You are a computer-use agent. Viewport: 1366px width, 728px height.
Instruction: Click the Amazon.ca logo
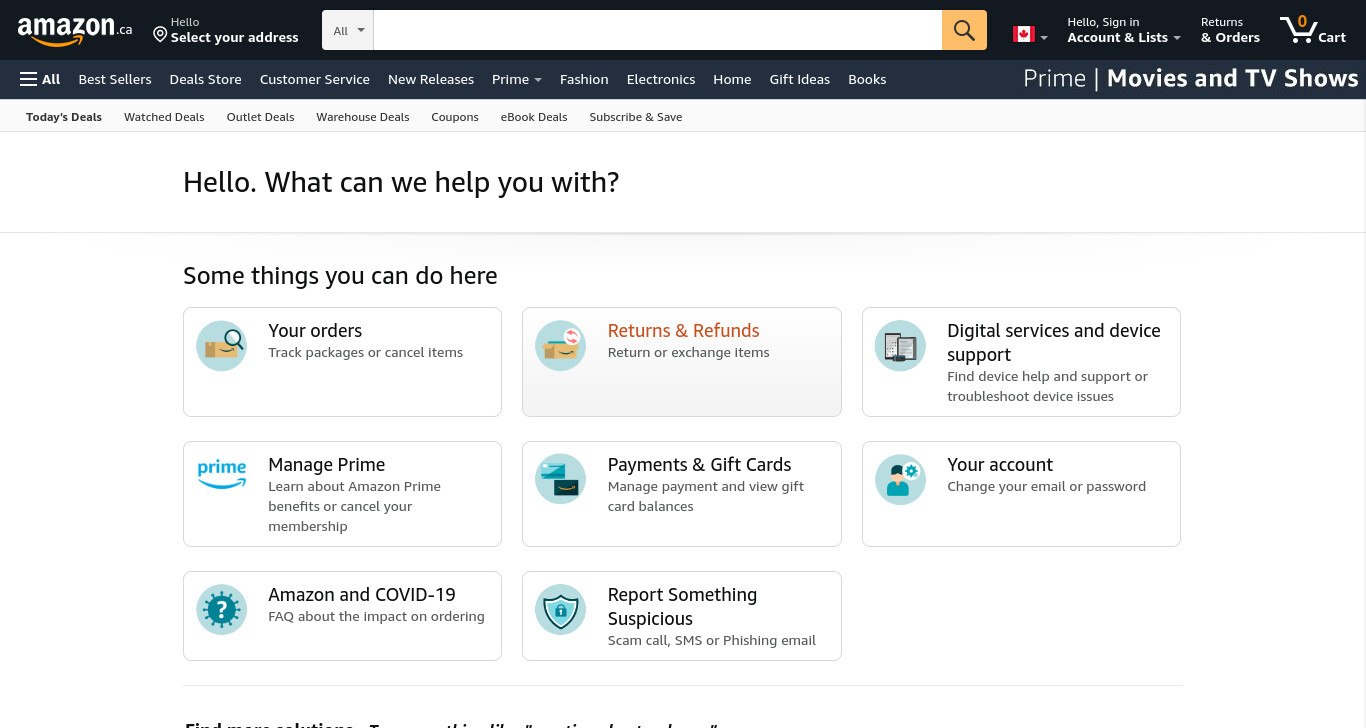[75, 30]
